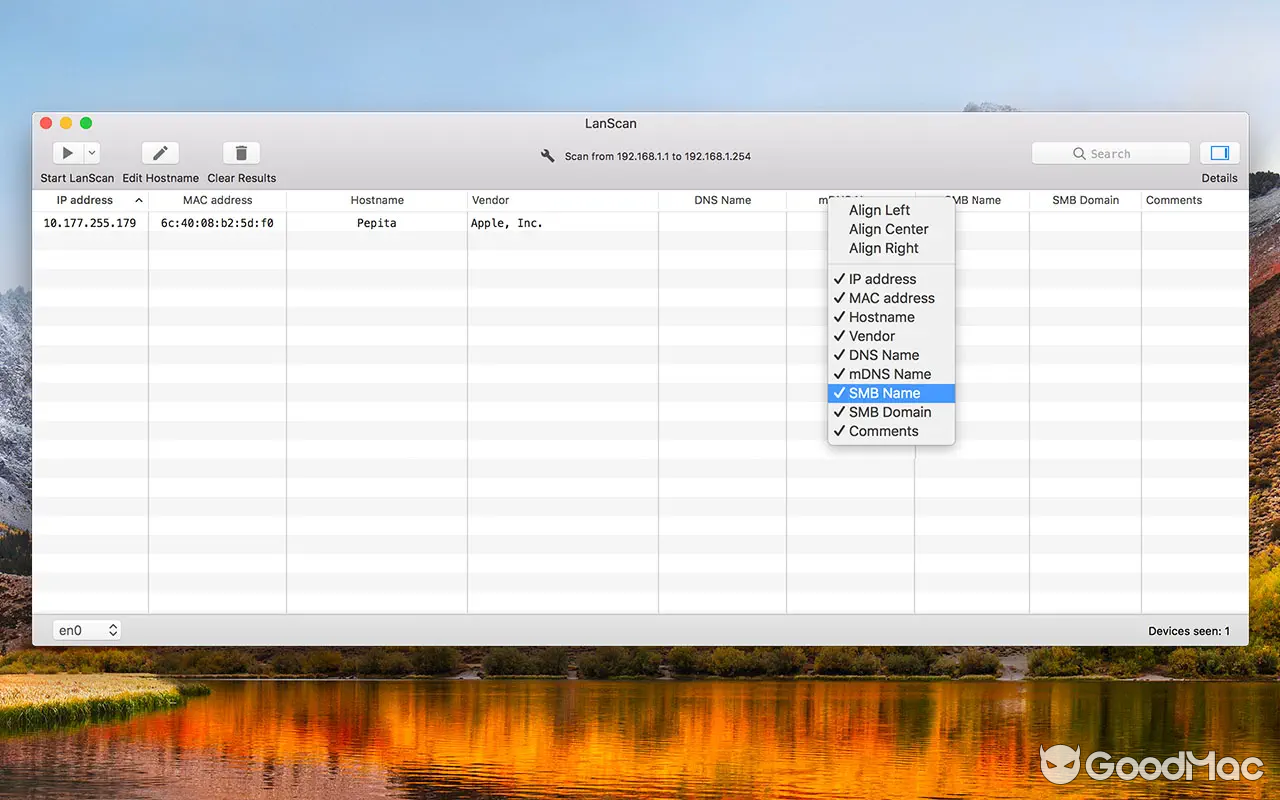1280x800 pixels.
Task: Click the Start LanScan play icon
Action: [x=66, y=152]
